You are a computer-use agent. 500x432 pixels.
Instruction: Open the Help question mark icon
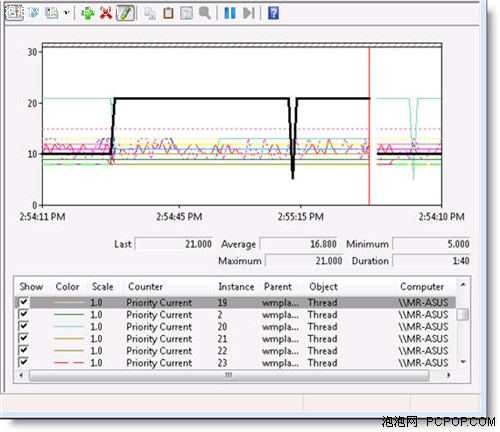coord(273,13)
